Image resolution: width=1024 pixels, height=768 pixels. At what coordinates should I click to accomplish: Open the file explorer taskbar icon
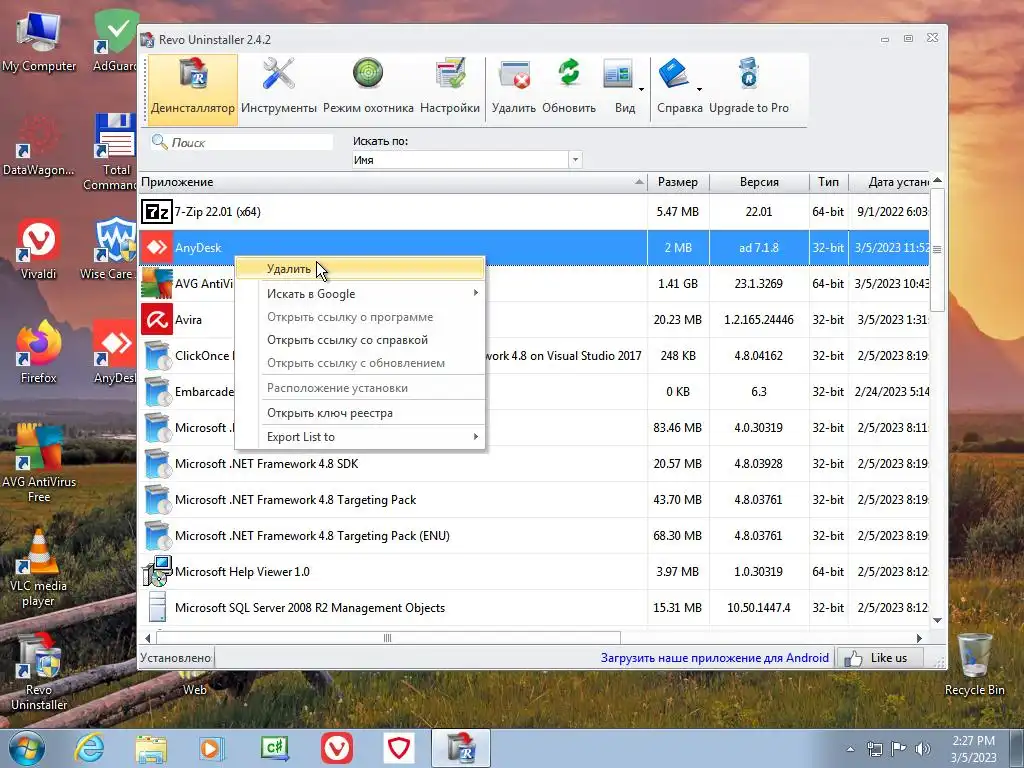point(152,748)
